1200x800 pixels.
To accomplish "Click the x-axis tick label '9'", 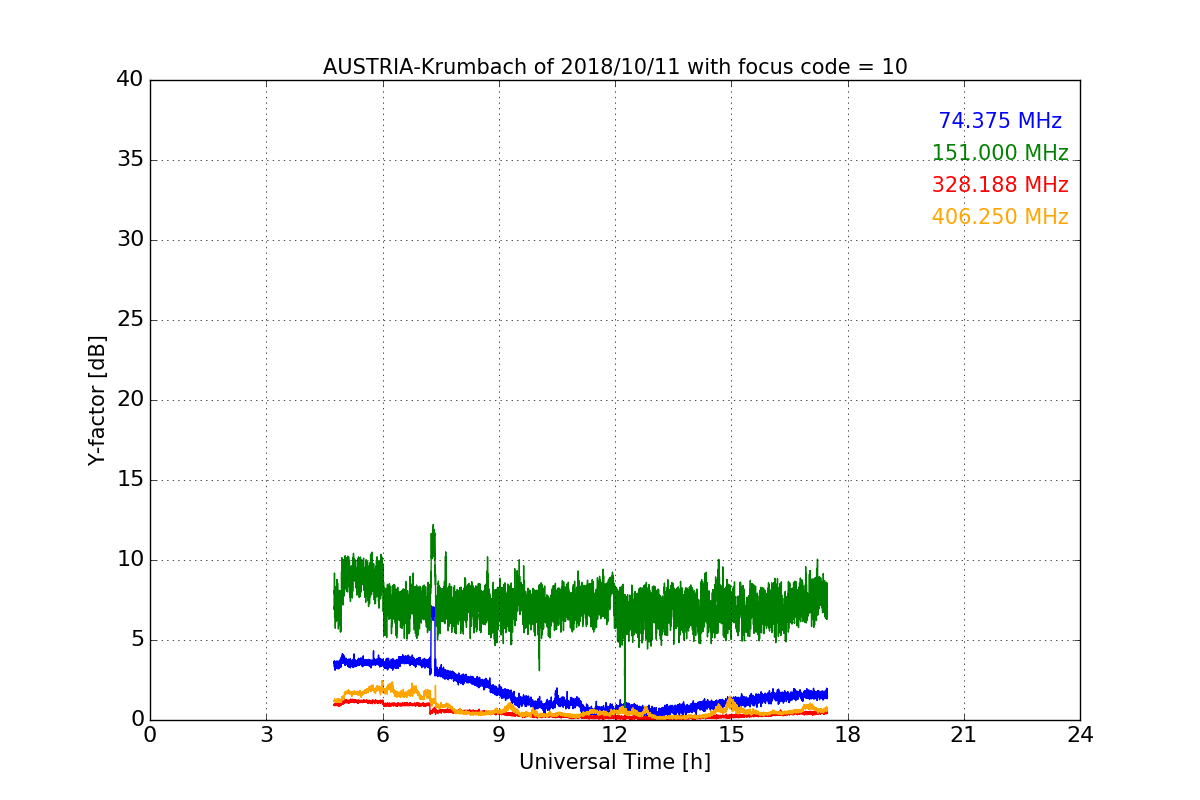I will coord(499,734).
